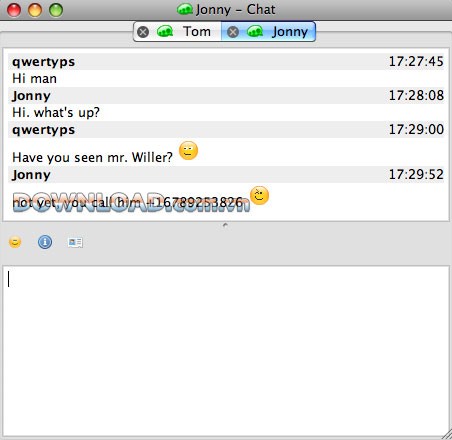Switch to the Tom chat tab
The image size is (452, 440).
pyautogui.click(x=178, y=32)
